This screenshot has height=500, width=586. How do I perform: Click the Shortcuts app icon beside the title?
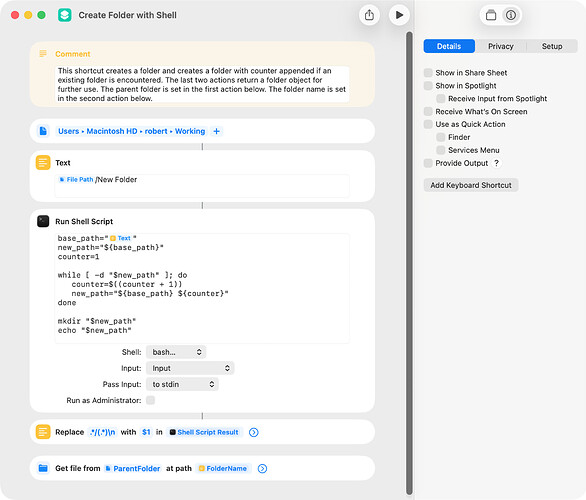point(65,15)
